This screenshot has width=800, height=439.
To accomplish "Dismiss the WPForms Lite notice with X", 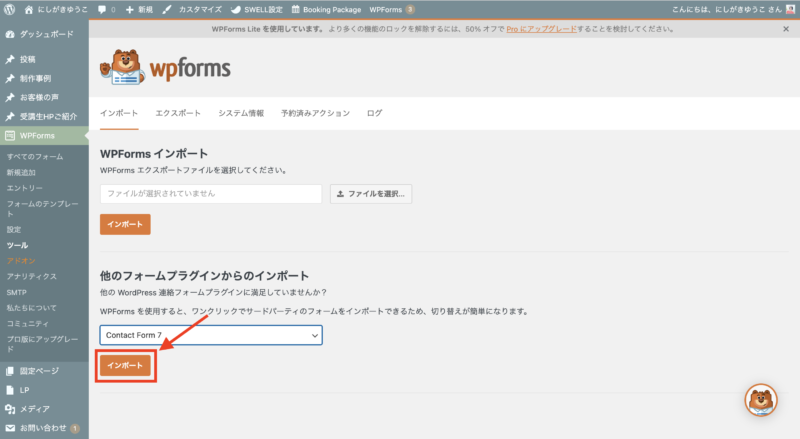I will click(786, 29).
